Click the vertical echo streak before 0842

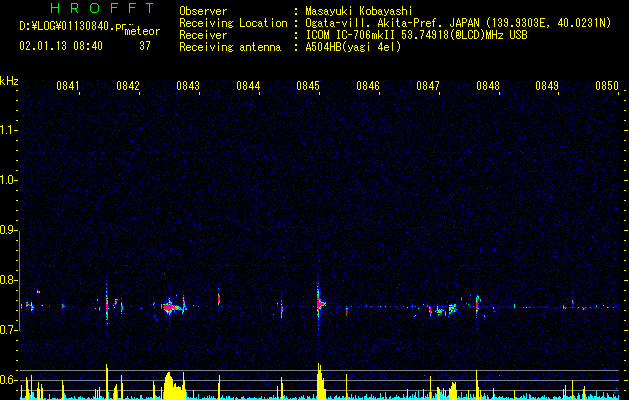(x=107, y=303)
